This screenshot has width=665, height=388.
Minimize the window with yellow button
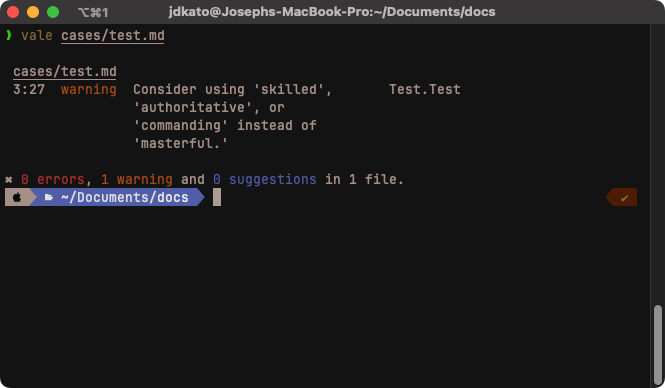pyautogui.click(x=33, y=12)
